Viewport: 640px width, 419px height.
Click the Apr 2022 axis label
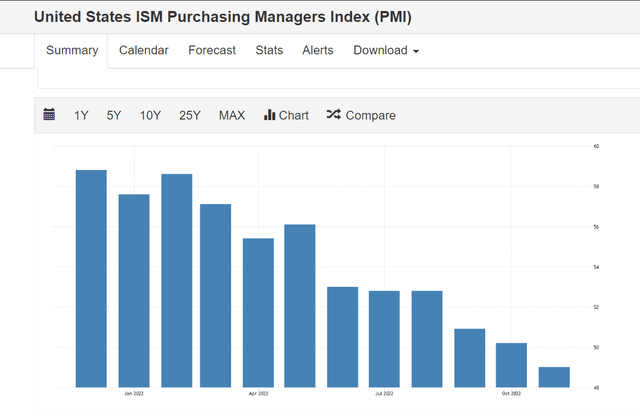258,393
